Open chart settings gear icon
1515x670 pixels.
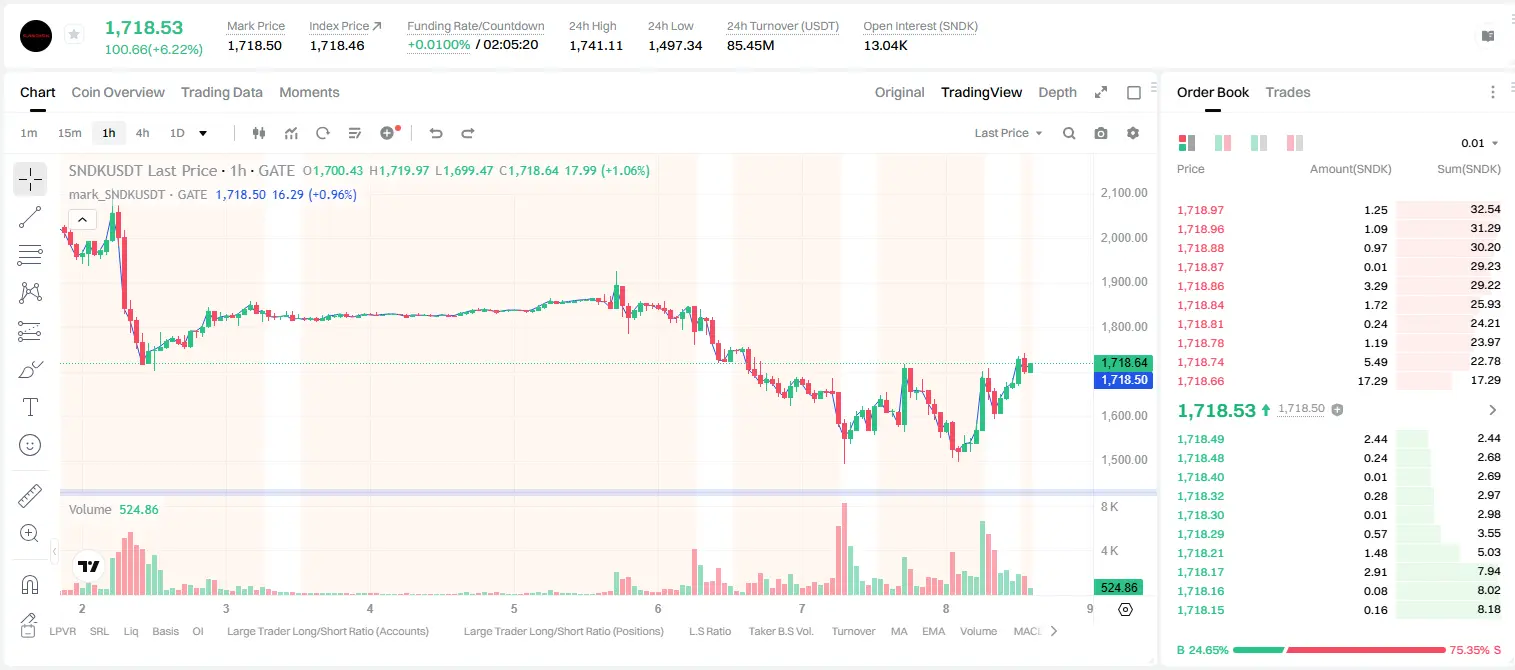click(1133, 133)
